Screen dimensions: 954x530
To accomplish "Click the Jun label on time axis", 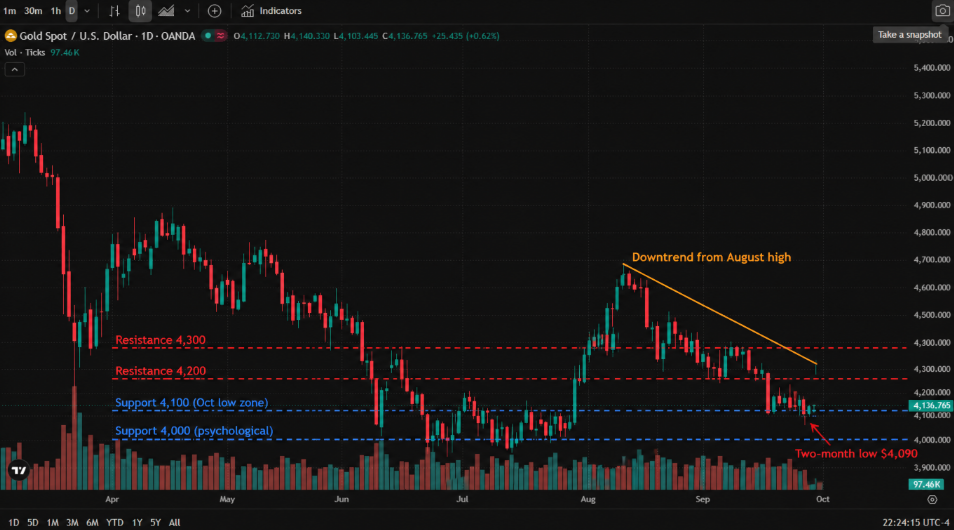I will click(341, 499).
